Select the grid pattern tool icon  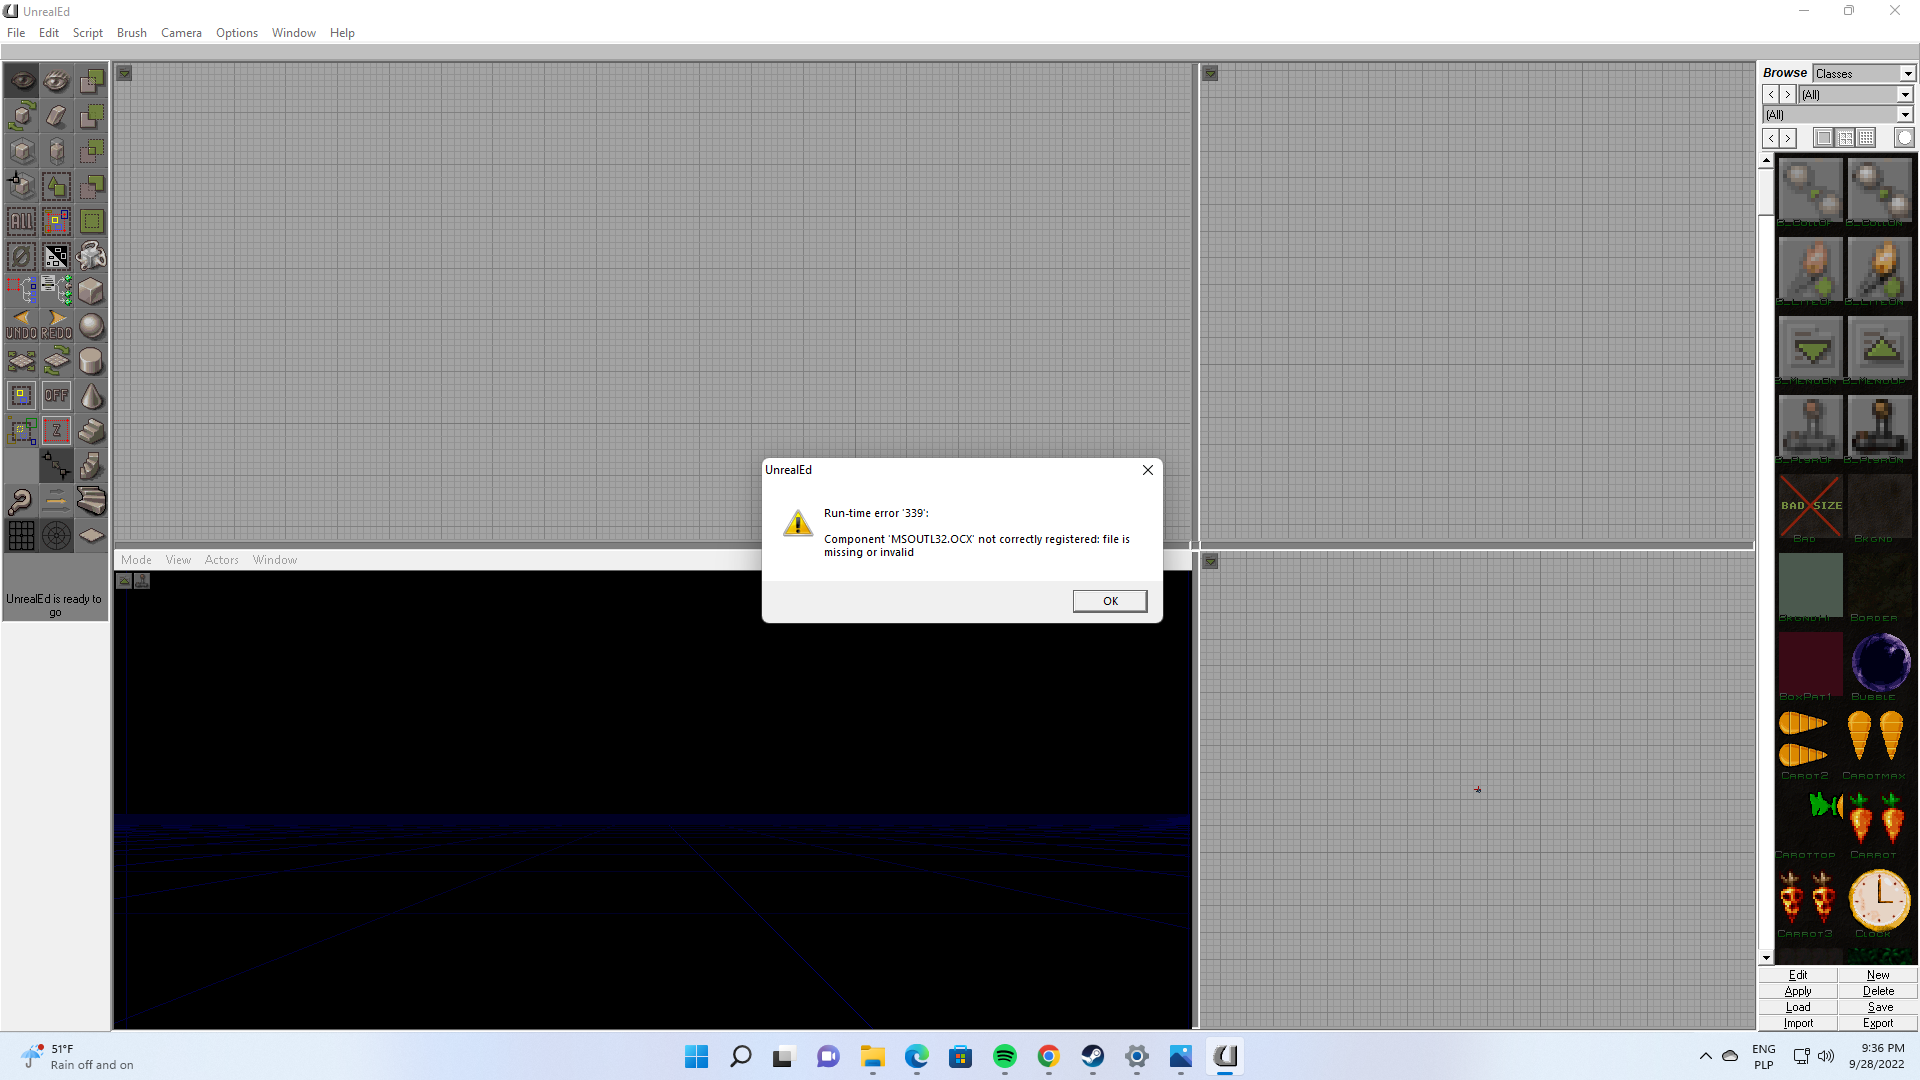point(22,536)
